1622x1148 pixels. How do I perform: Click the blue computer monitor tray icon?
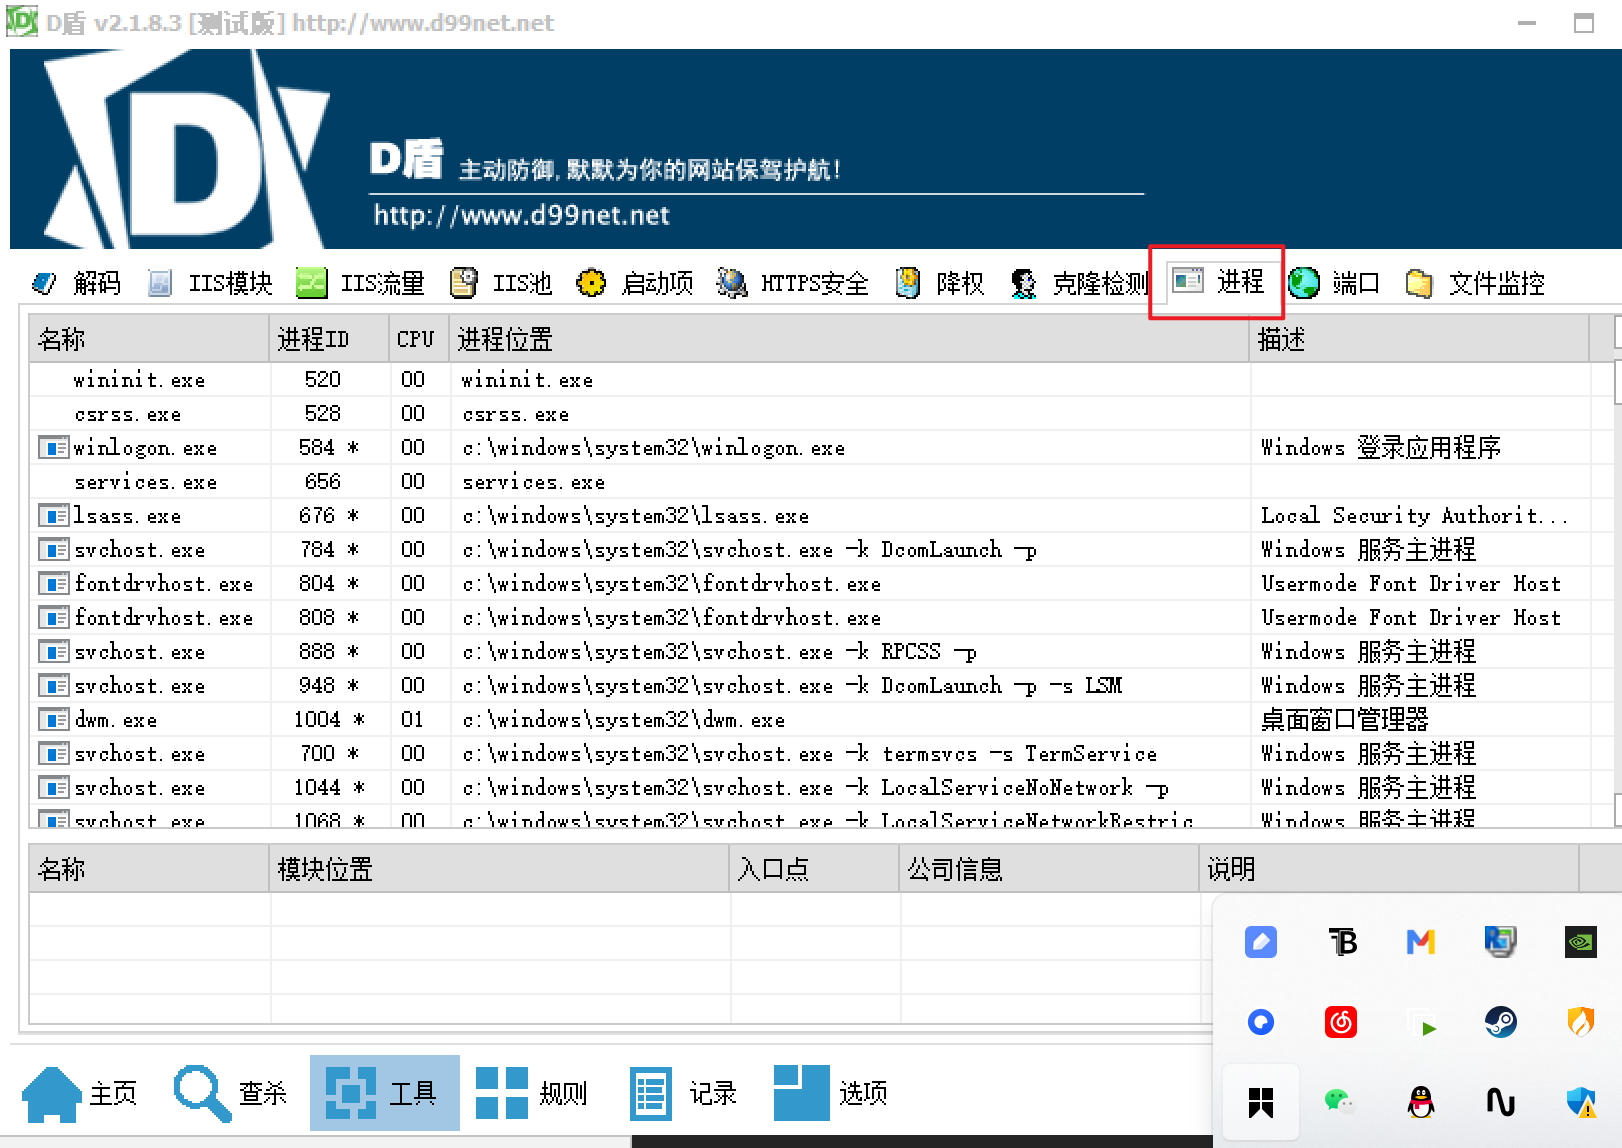pos(1501,941)
